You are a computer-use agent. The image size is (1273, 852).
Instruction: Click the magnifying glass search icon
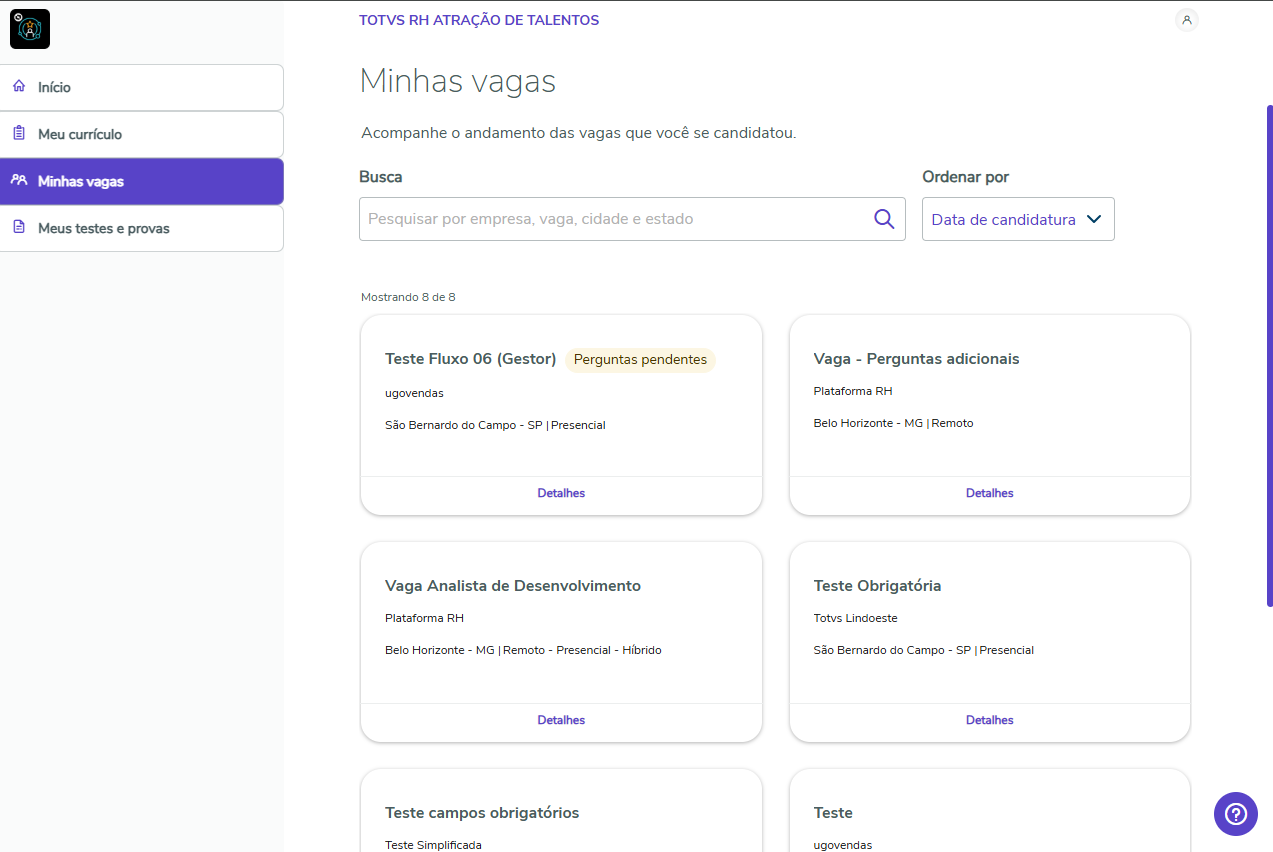884,219
